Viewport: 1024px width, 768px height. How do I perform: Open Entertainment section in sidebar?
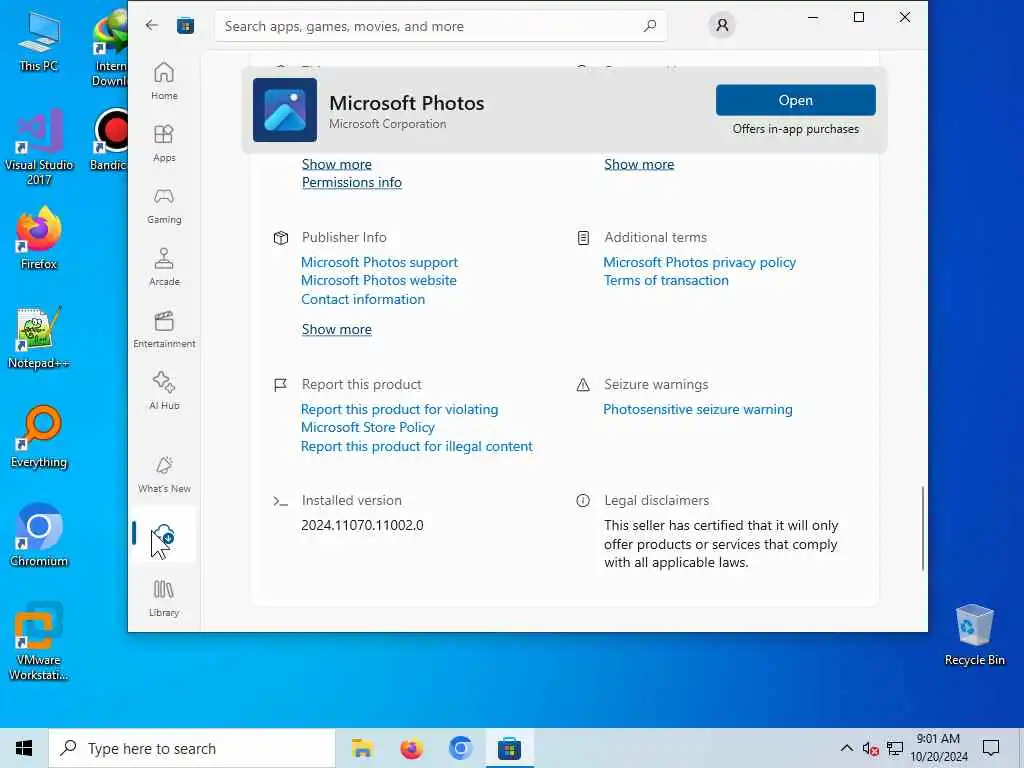tap(164, 329)
